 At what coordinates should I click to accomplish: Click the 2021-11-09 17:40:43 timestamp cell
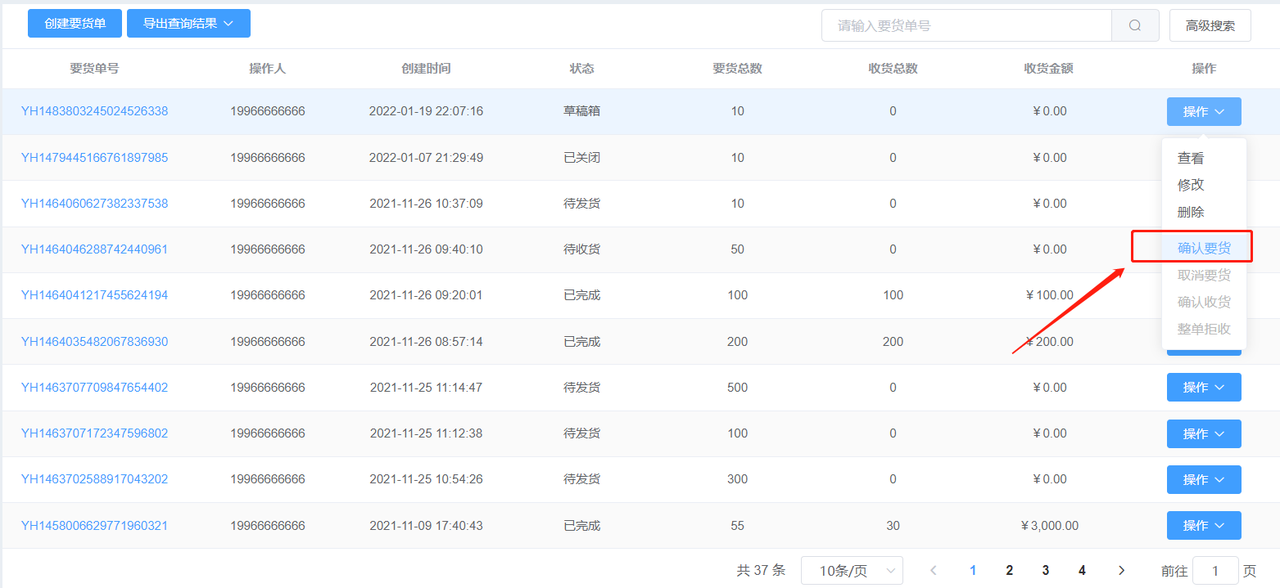426,525
